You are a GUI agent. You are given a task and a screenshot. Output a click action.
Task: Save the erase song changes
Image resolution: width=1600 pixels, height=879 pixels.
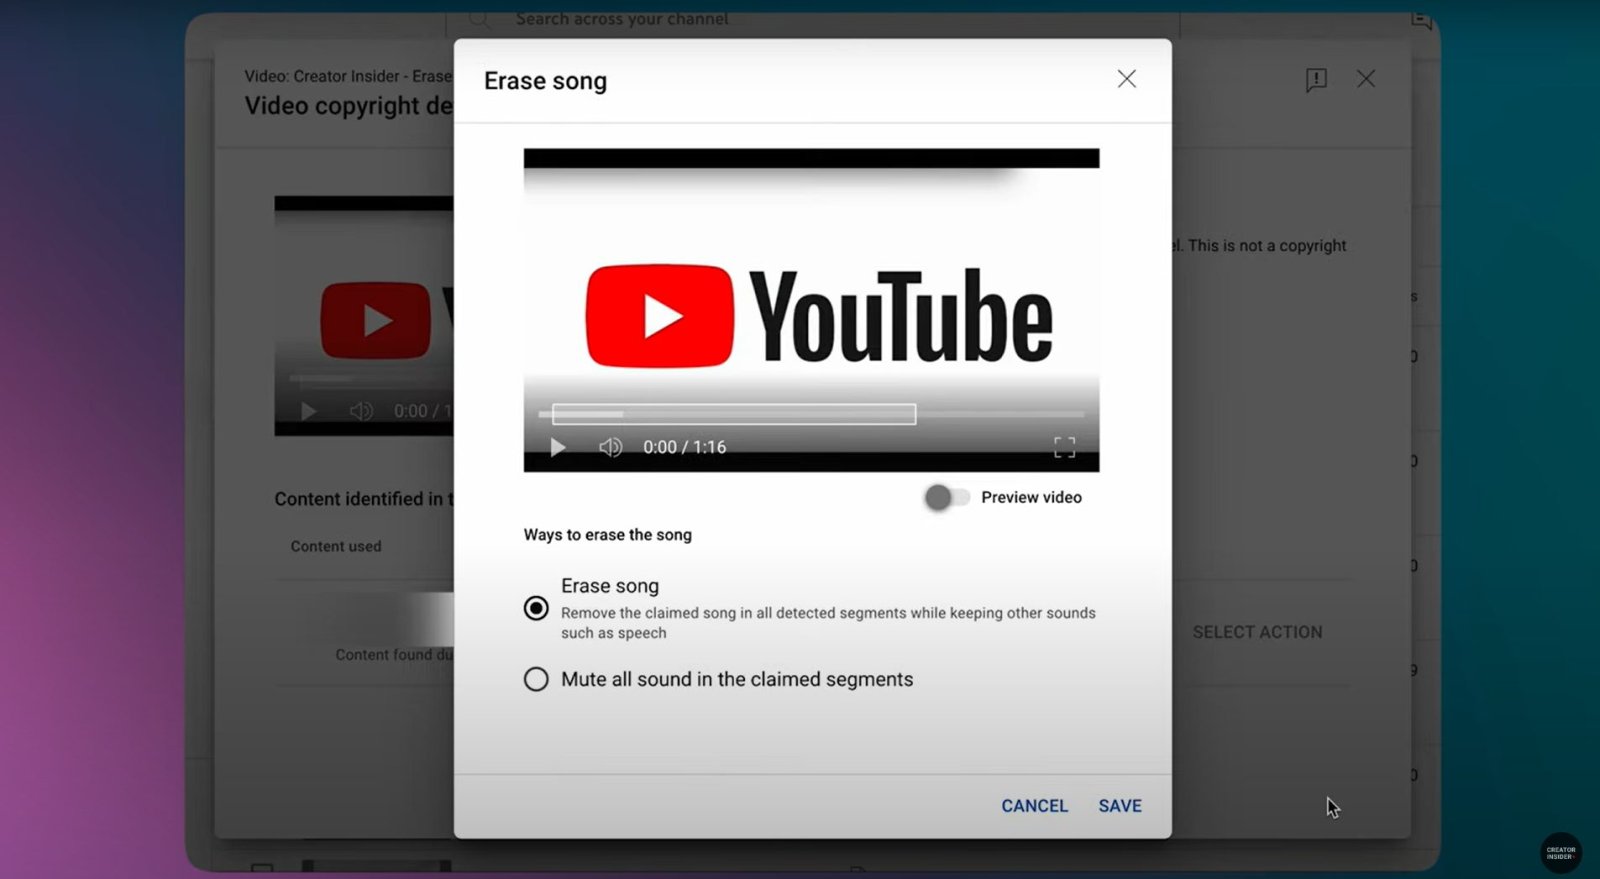click(1119, 806)
